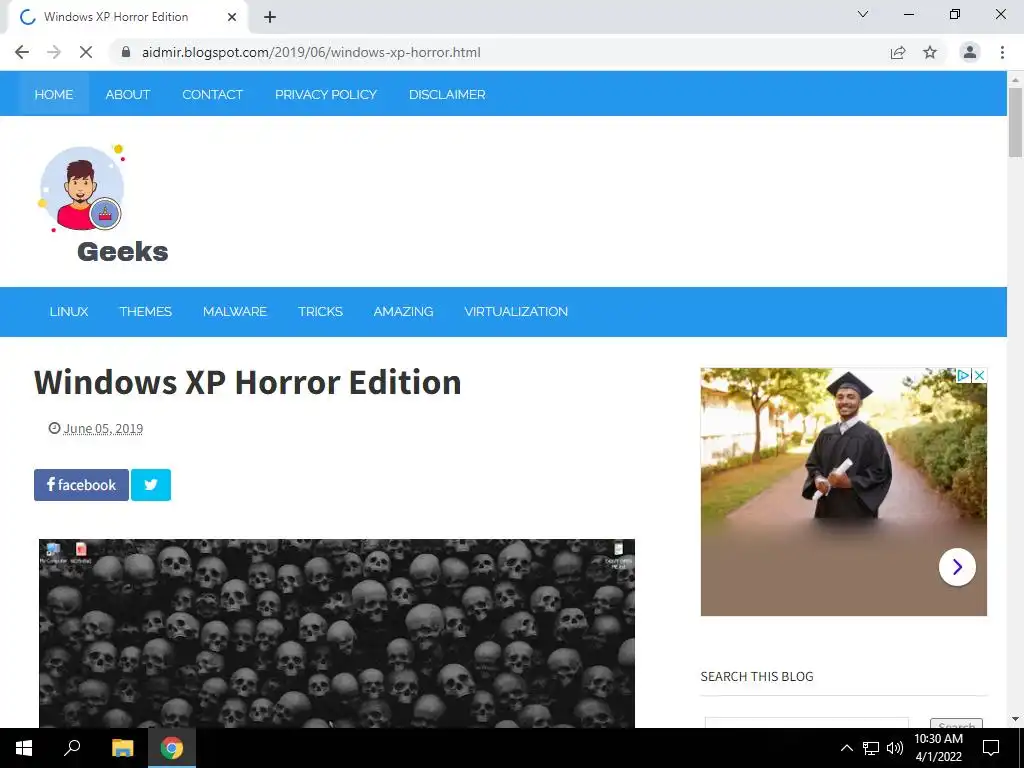Click the scrollbar down arrow
The width and height of the screenshot is (1024, 768).
(x=1015, y=719)
